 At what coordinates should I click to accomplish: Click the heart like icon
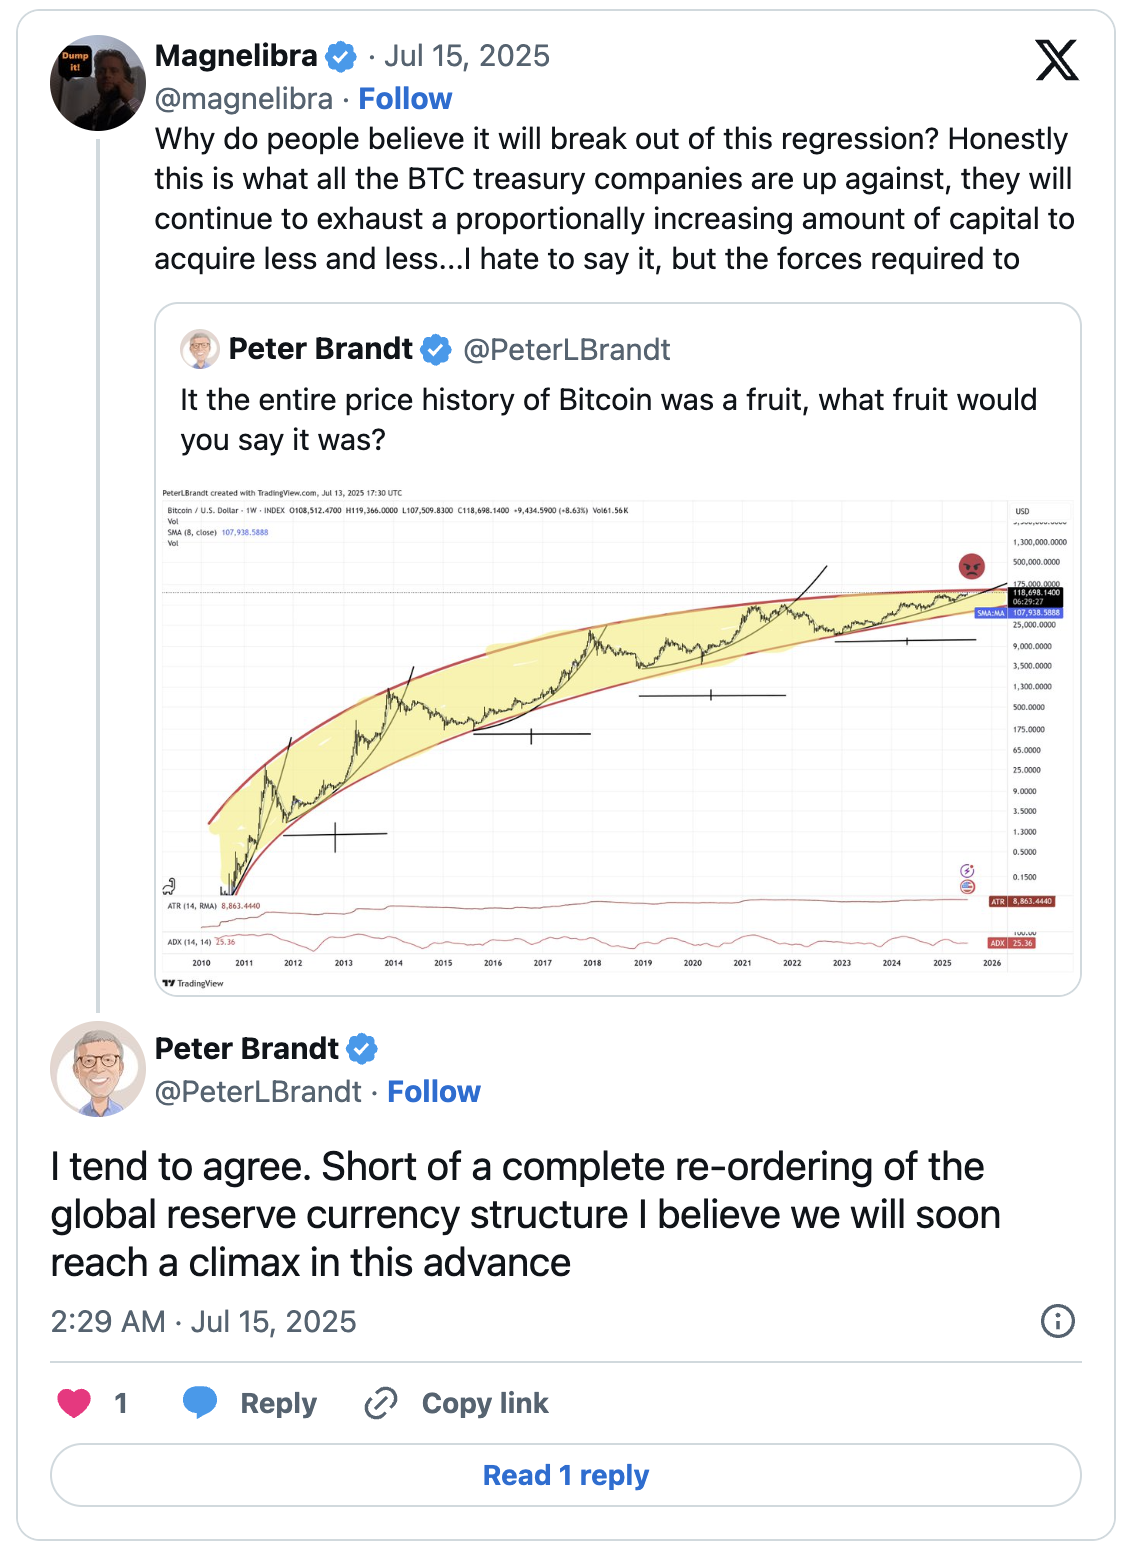74,1403
